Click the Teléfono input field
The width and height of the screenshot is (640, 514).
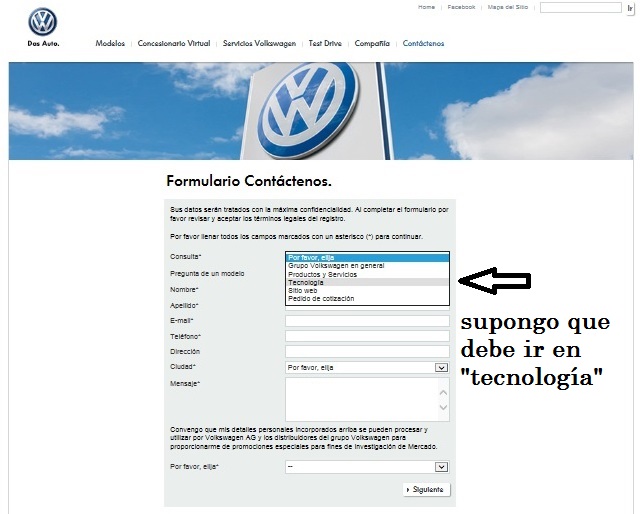pos(367,336)
